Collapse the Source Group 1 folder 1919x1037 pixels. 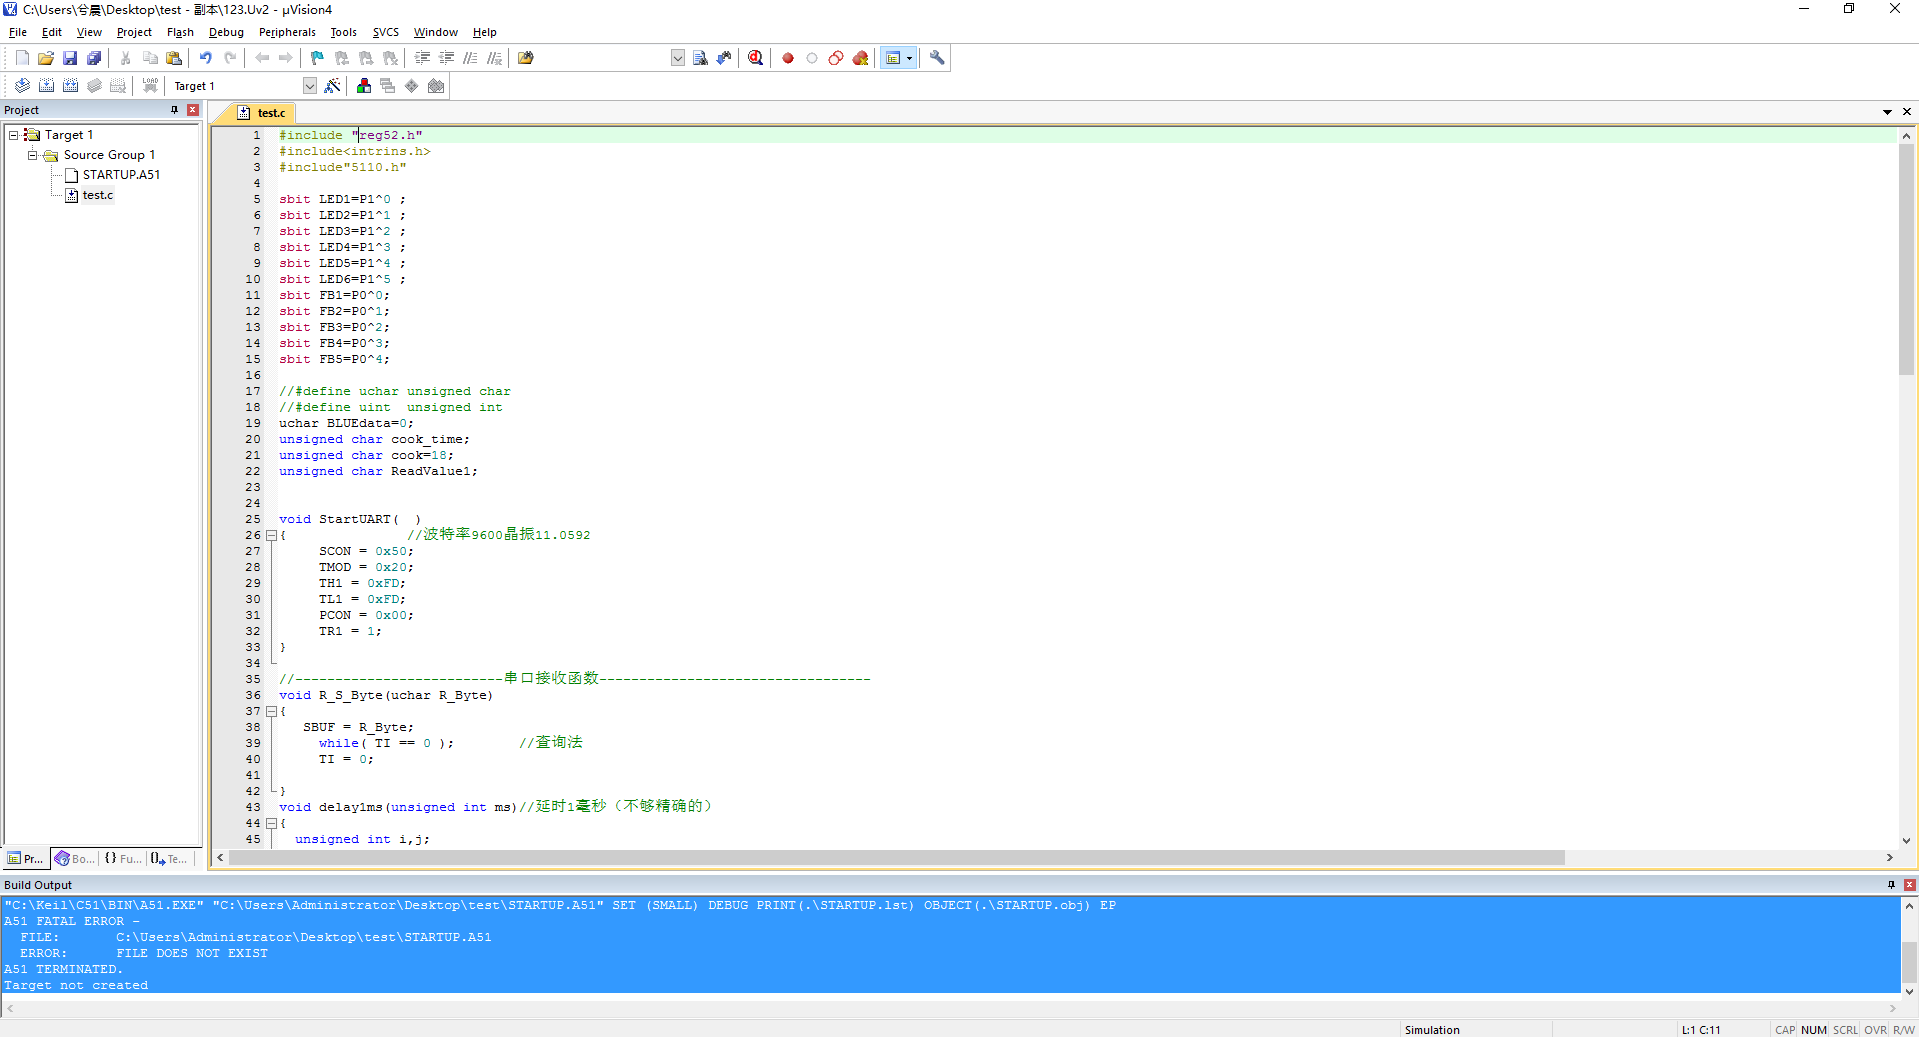[32, 155]
